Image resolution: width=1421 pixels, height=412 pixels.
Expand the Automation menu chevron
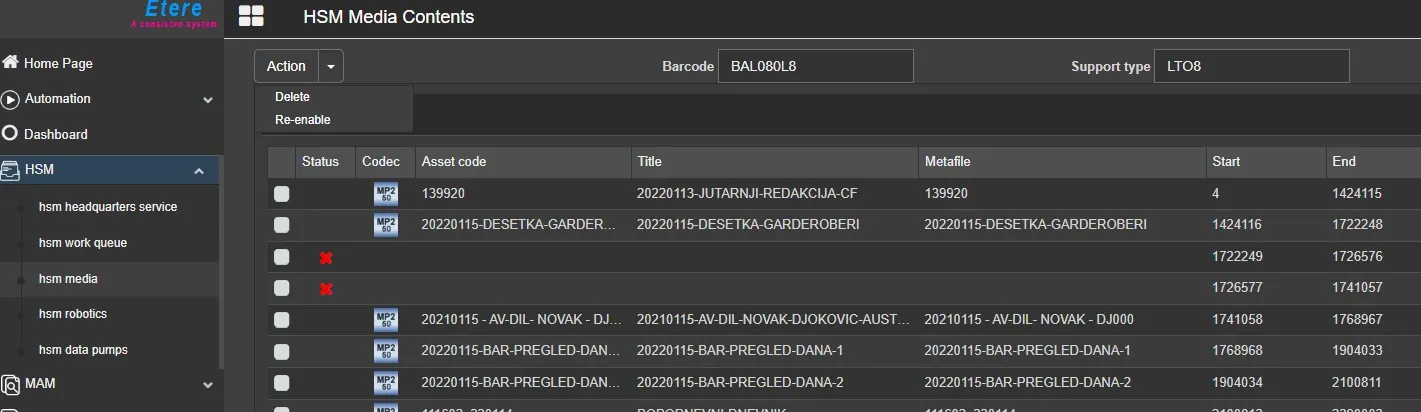point(208,100)
